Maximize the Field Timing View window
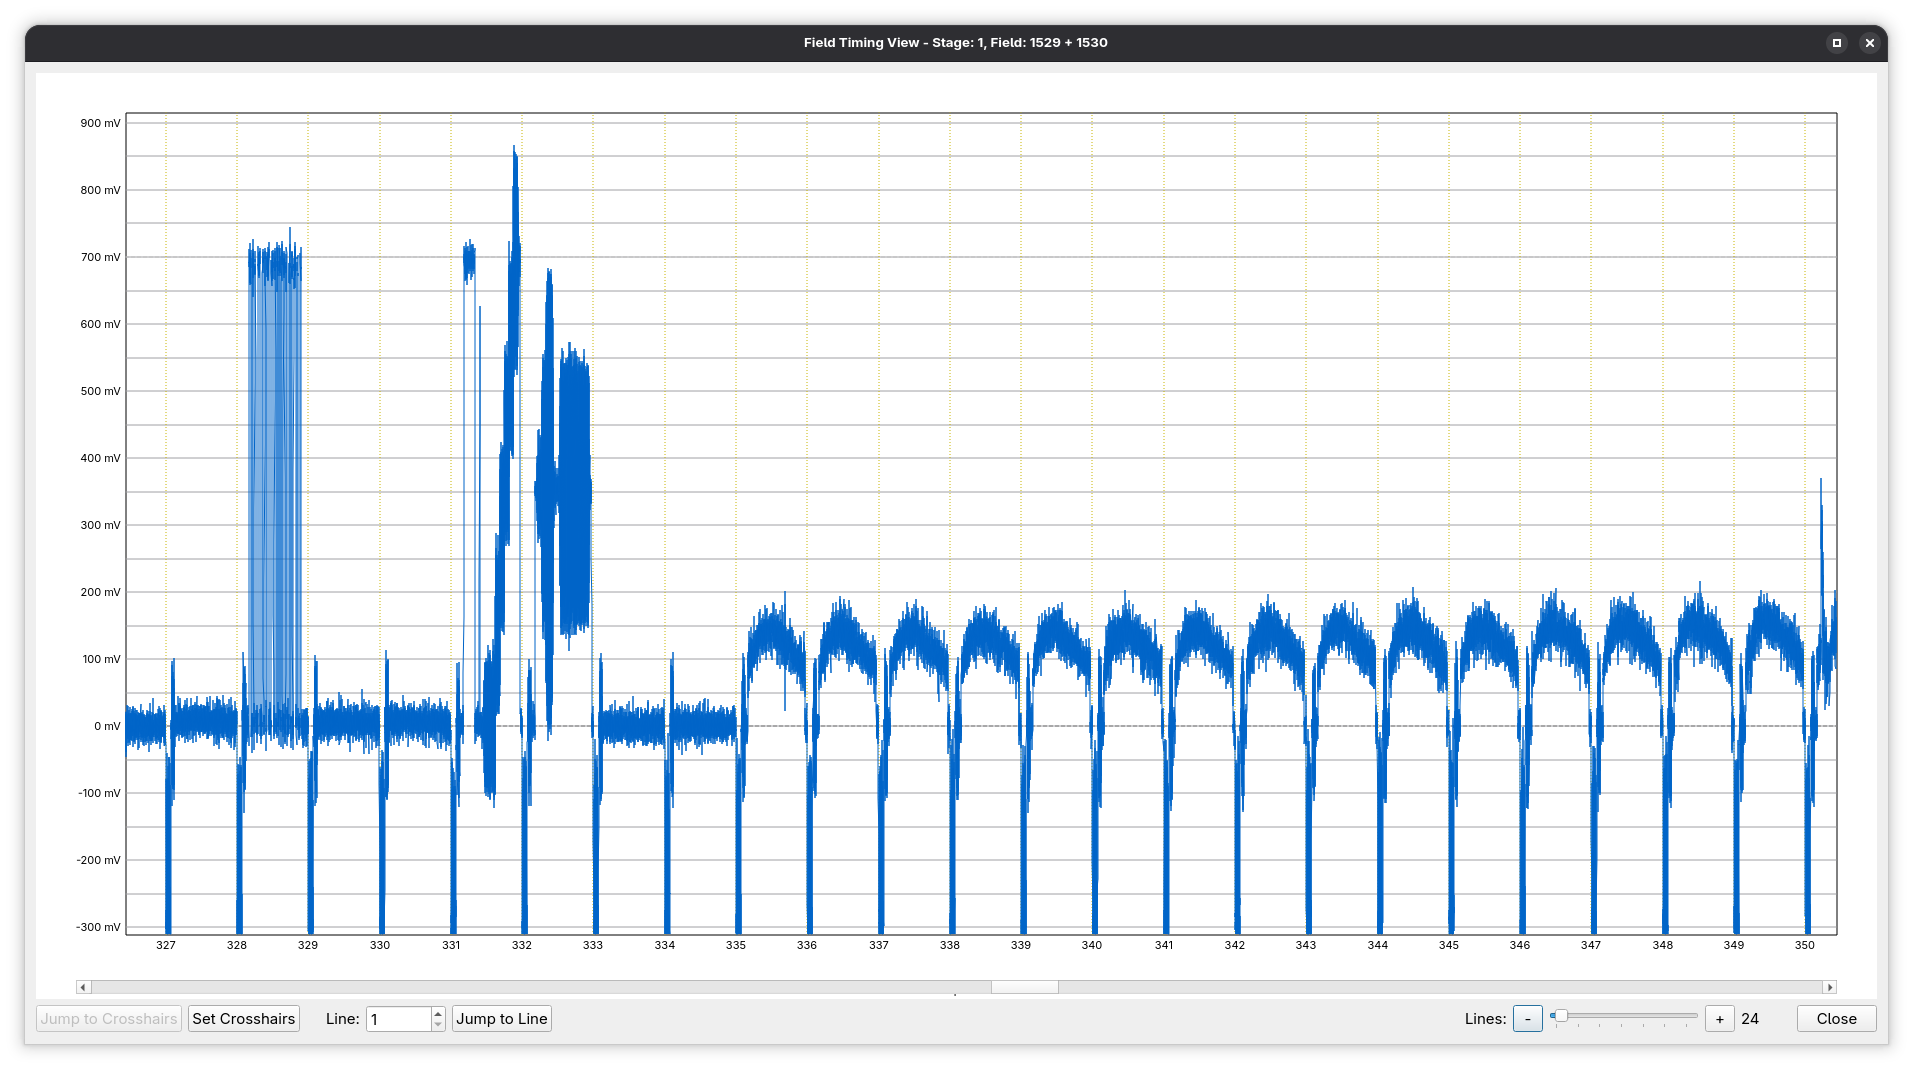This screenshot has width=1913, height=1069. click(x=1836, y=43)
